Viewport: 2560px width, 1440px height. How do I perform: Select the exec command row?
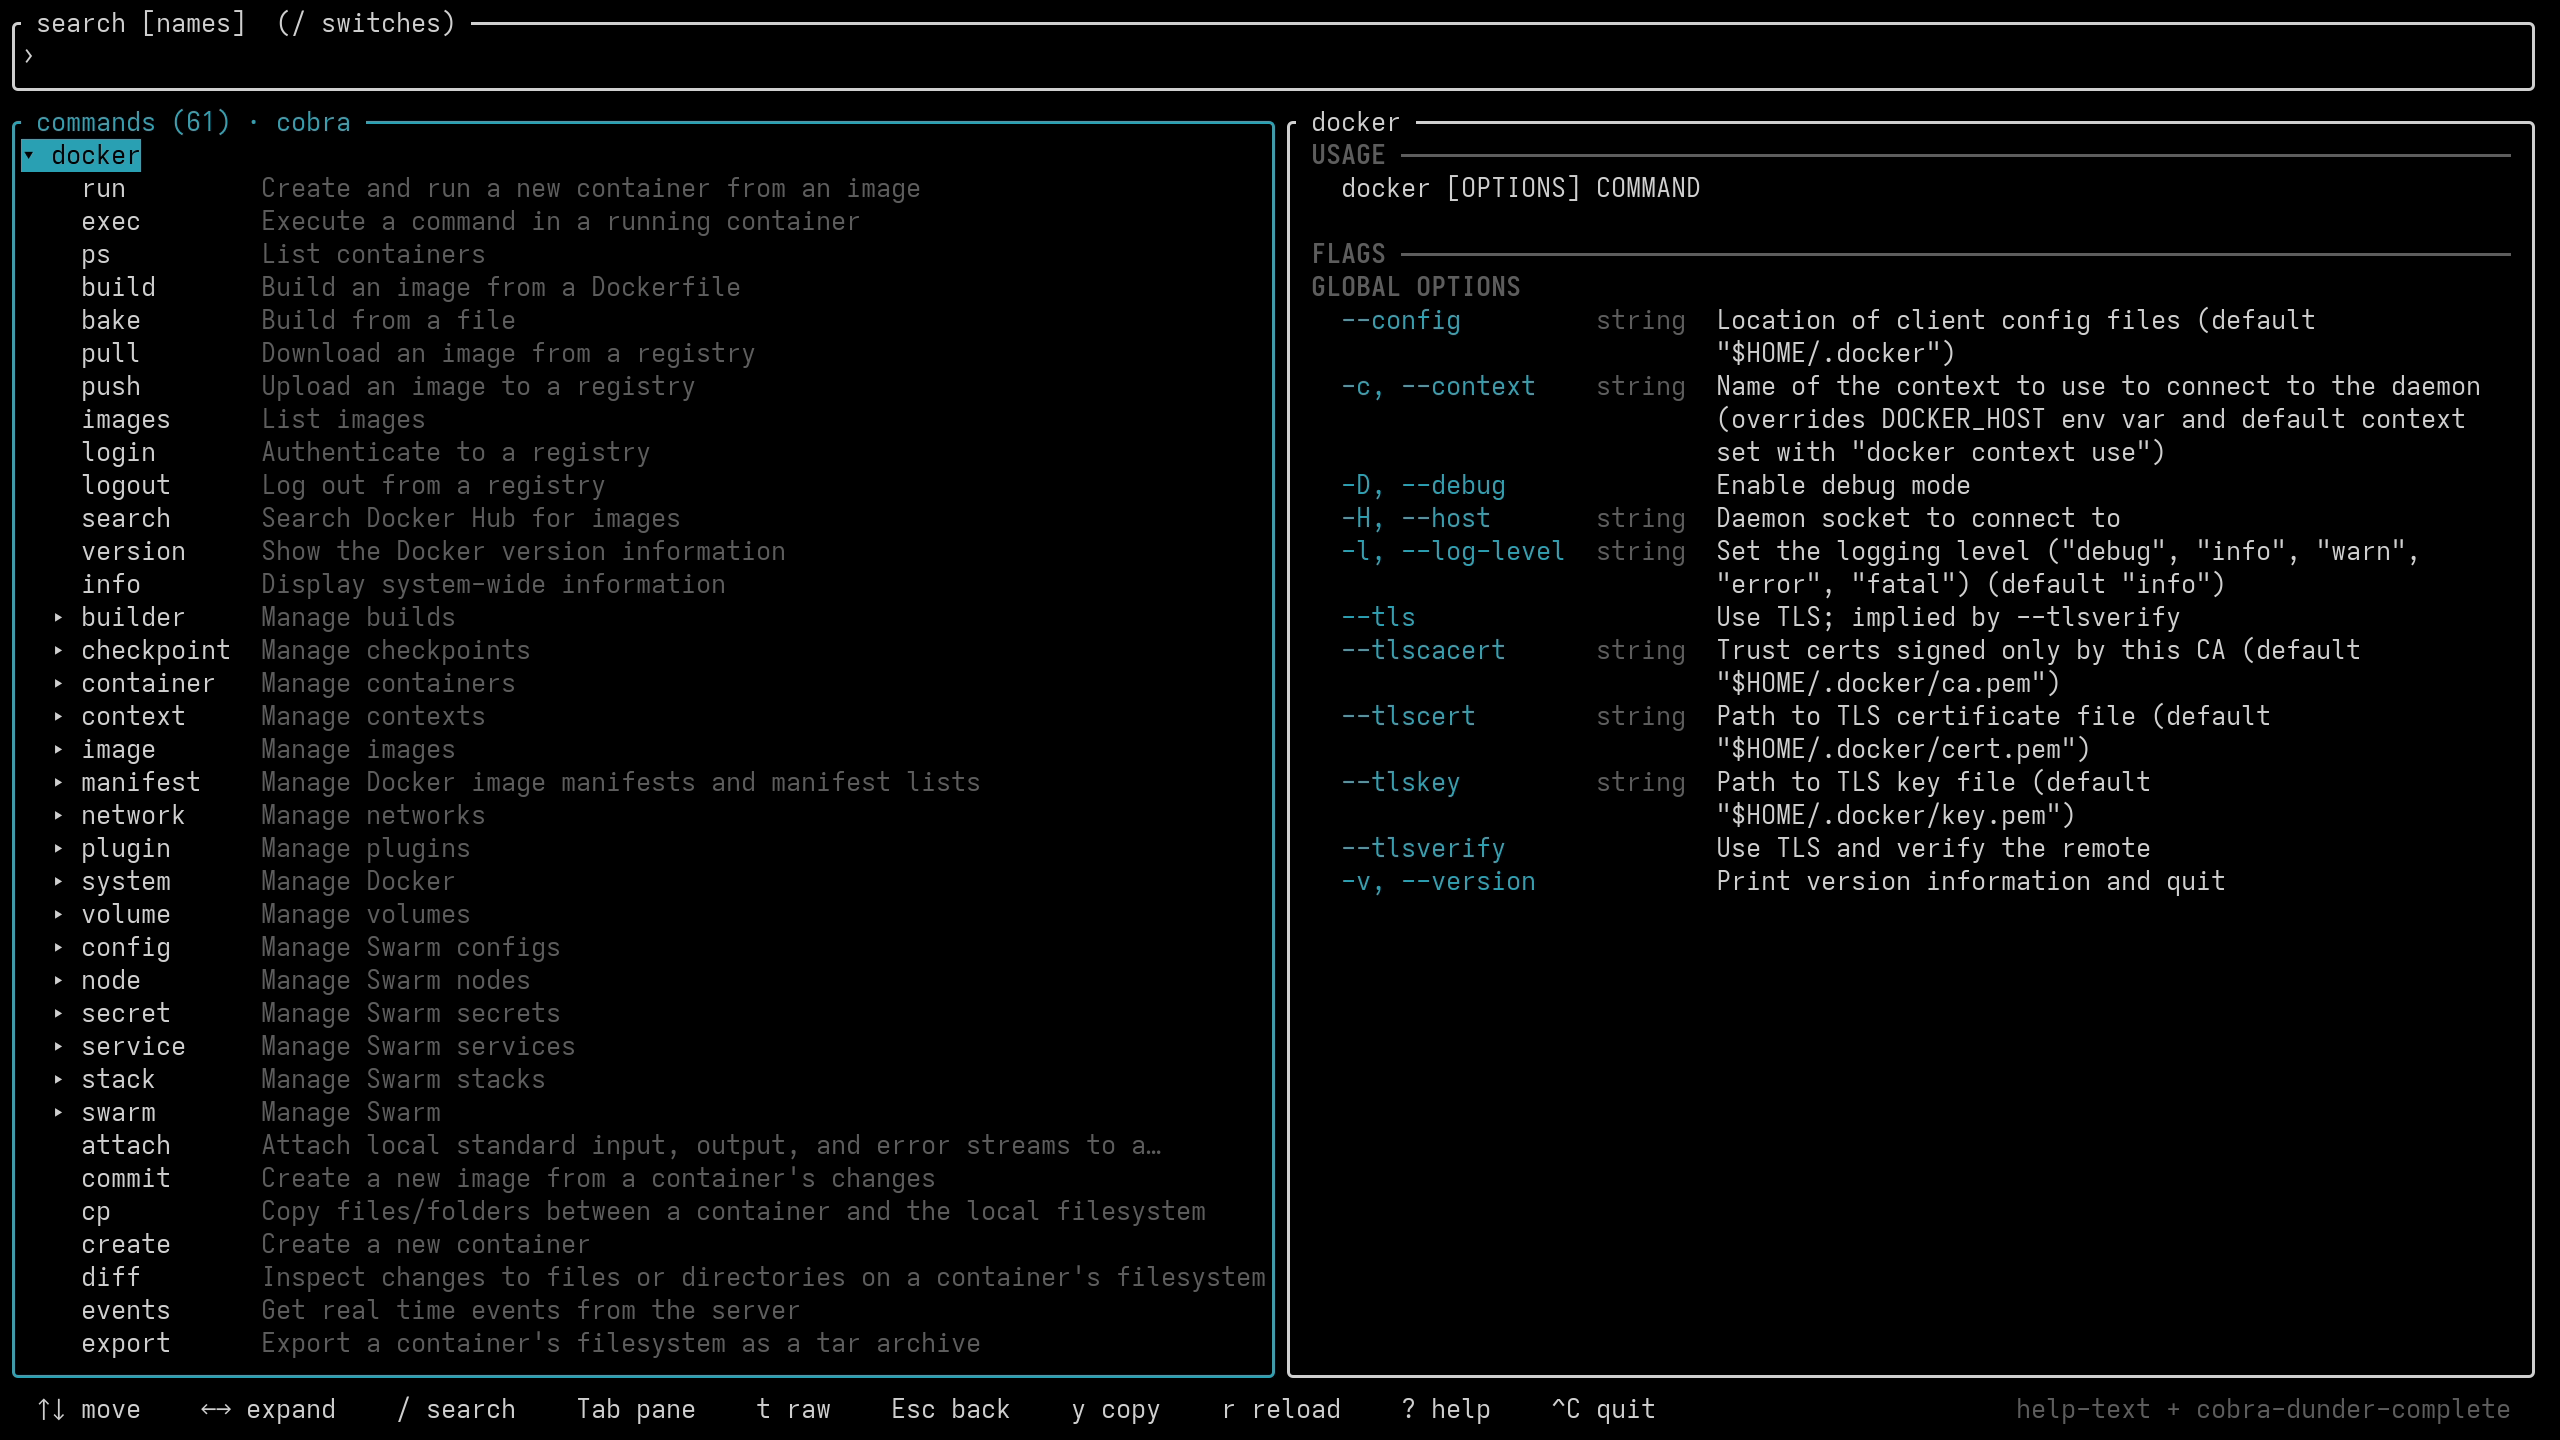pyautogui.click(x=645, y=222)
